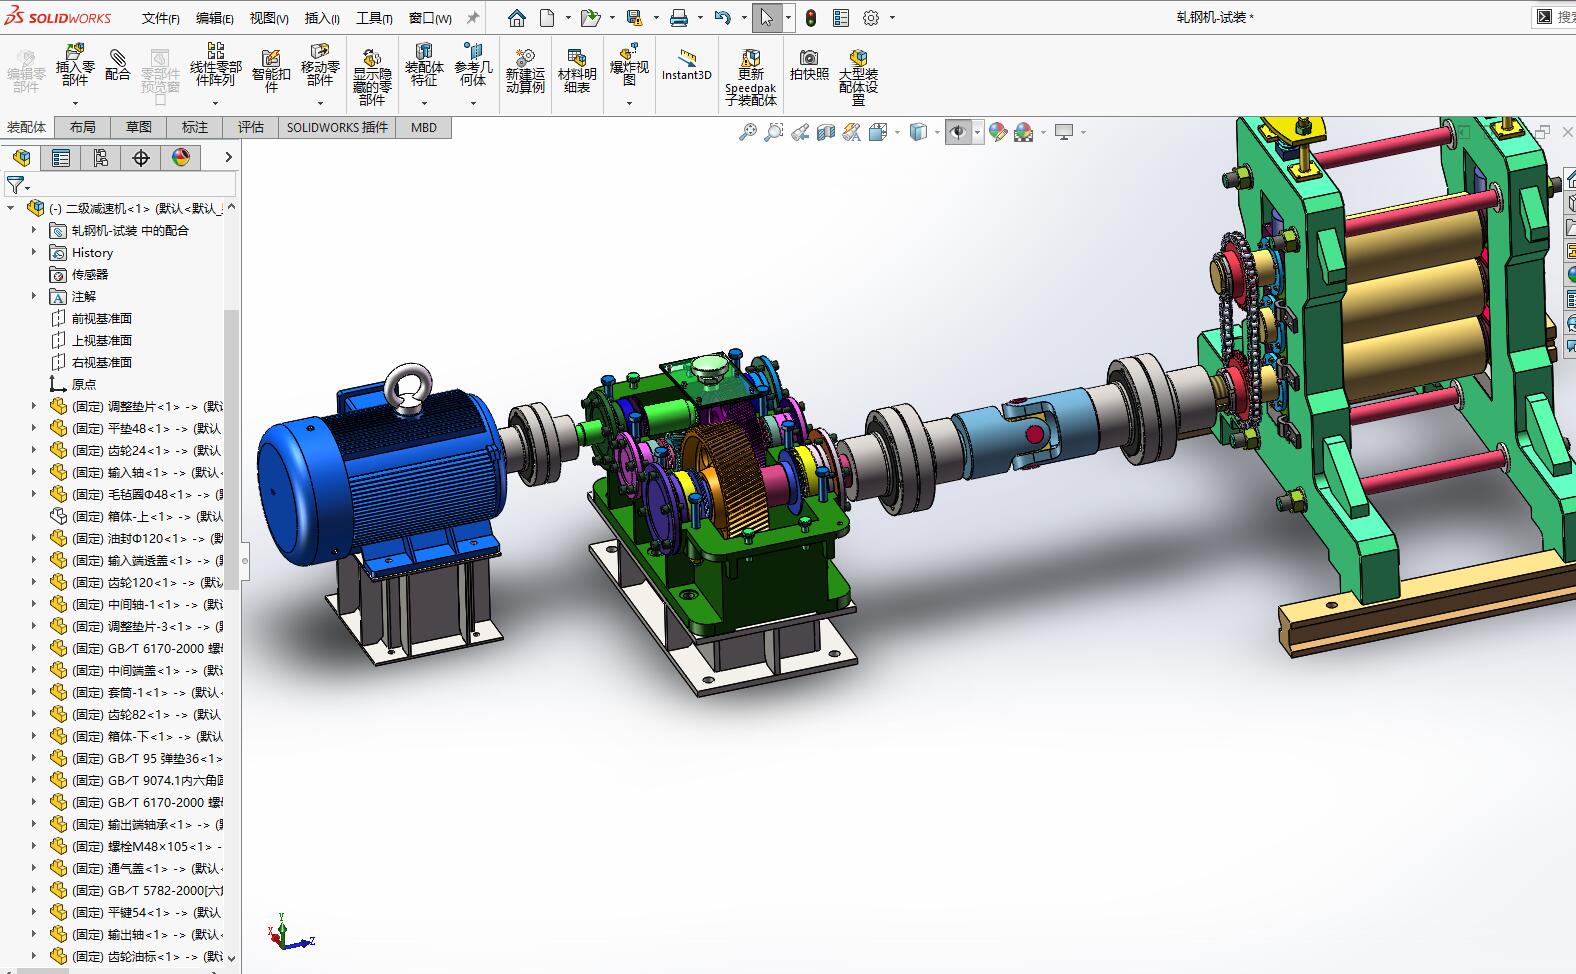Open the View Orientation dropdown arrow
1576x974 pixels.
tap(897, 132)
